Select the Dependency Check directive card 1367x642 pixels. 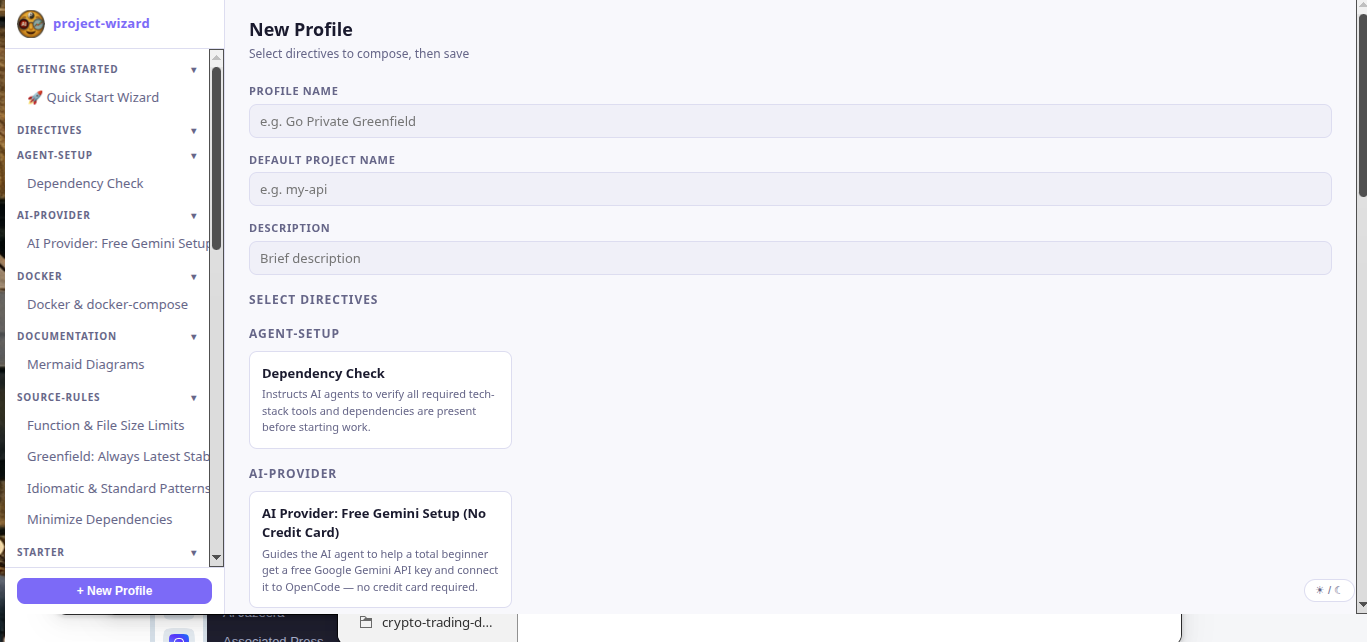[x=380, y=400]
